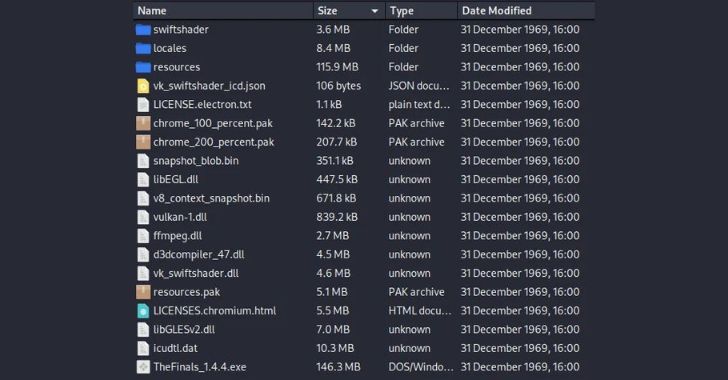Viewport: 728px width, 380px height.
Task: Click the vulkan-1.dll file name
Action: coord(180,217)
